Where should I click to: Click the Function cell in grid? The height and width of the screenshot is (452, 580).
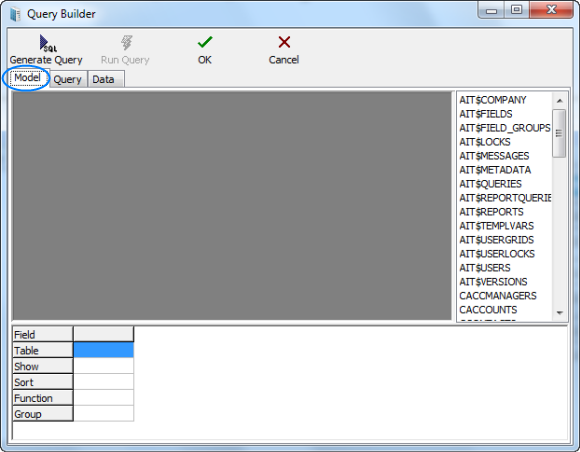tap(104, 398)
